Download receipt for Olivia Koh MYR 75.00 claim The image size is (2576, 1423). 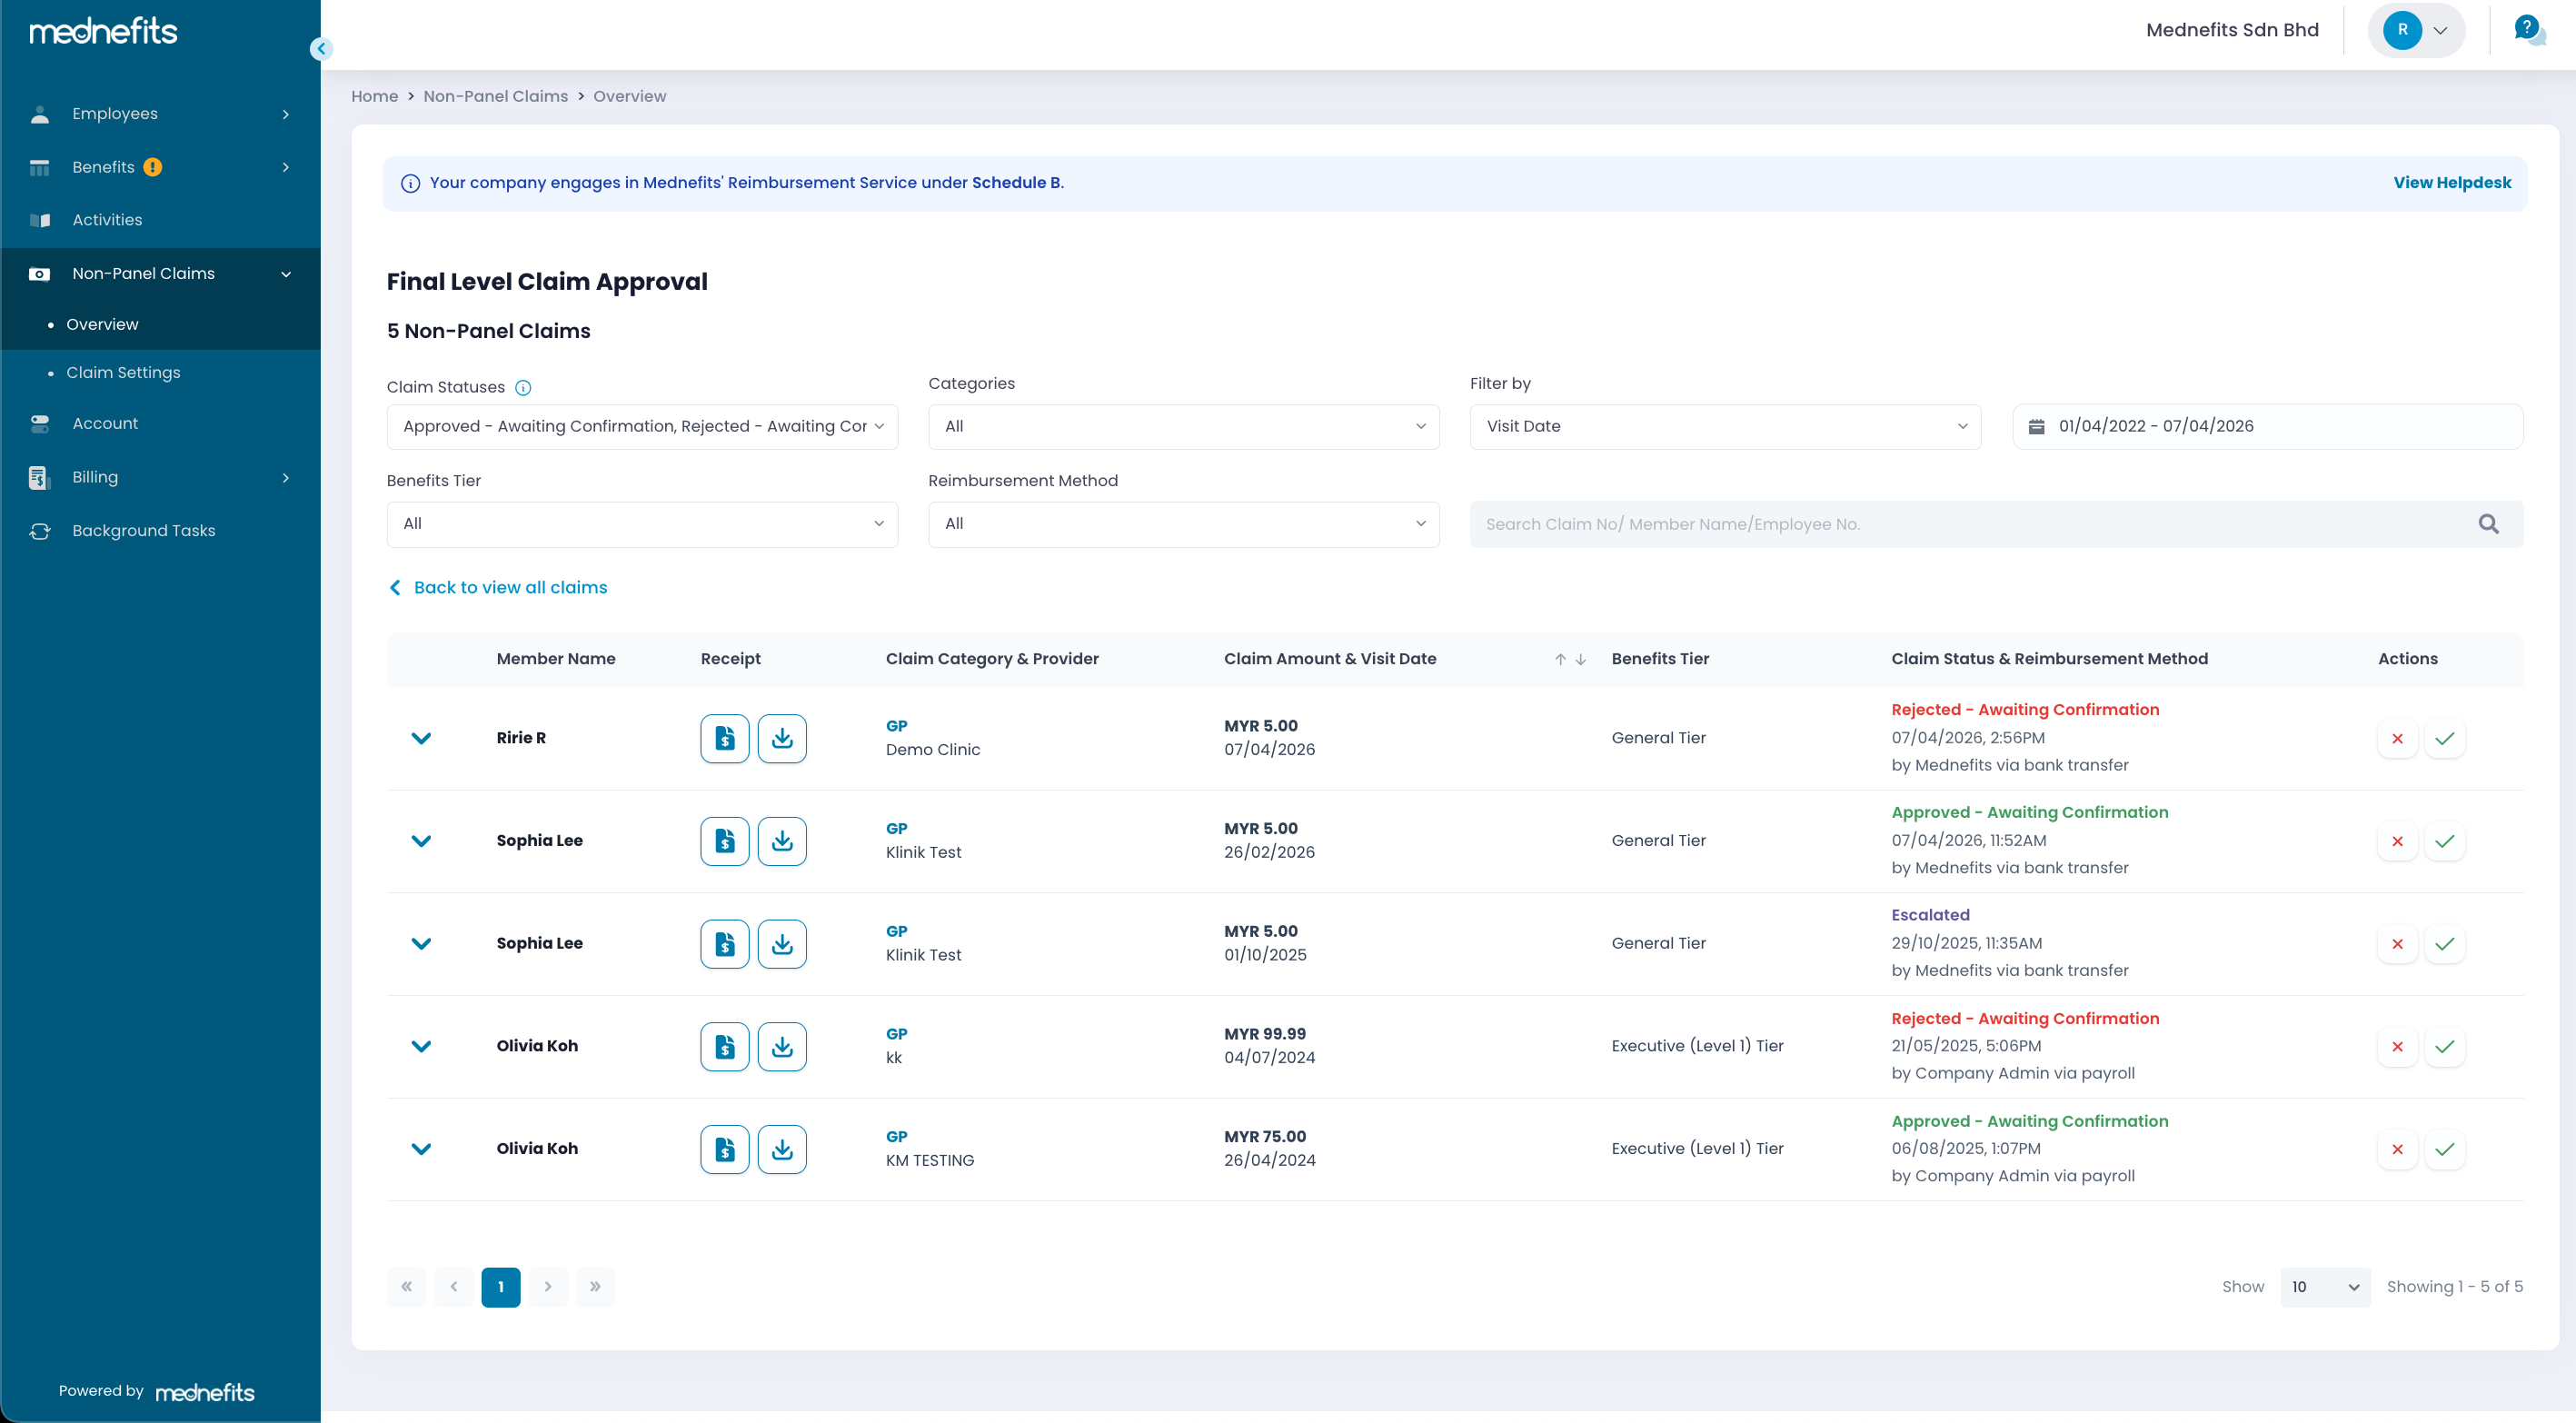(x=781, y=1149)
